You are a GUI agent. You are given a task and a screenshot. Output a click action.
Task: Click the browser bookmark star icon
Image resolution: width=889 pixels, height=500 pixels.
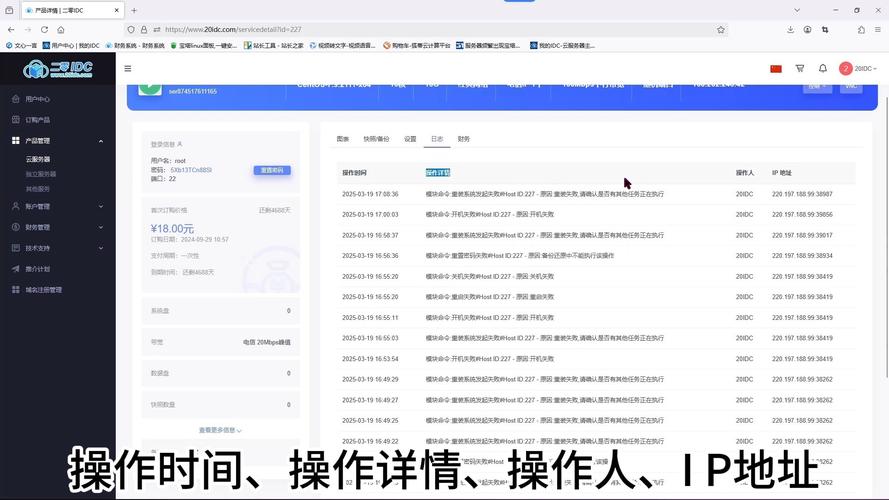(720, 30)
